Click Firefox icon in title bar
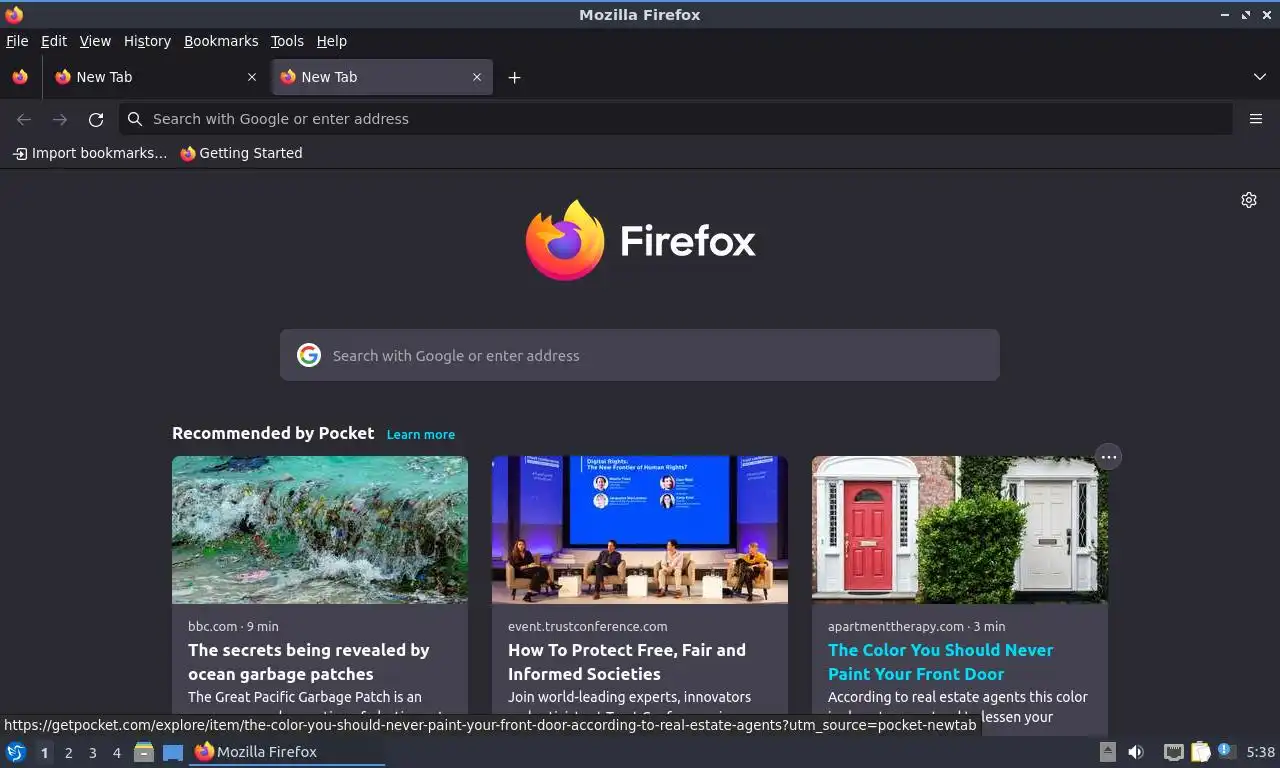This screenshot has height=768, width=1280. [x=14, y=15]
